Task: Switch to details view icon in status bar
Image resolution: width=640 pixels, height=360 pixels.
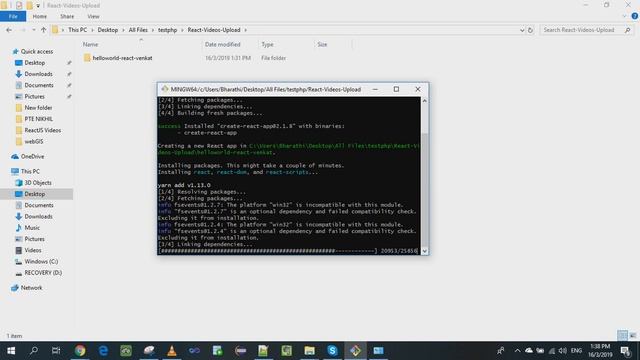Action: click(x=622, y=336)
